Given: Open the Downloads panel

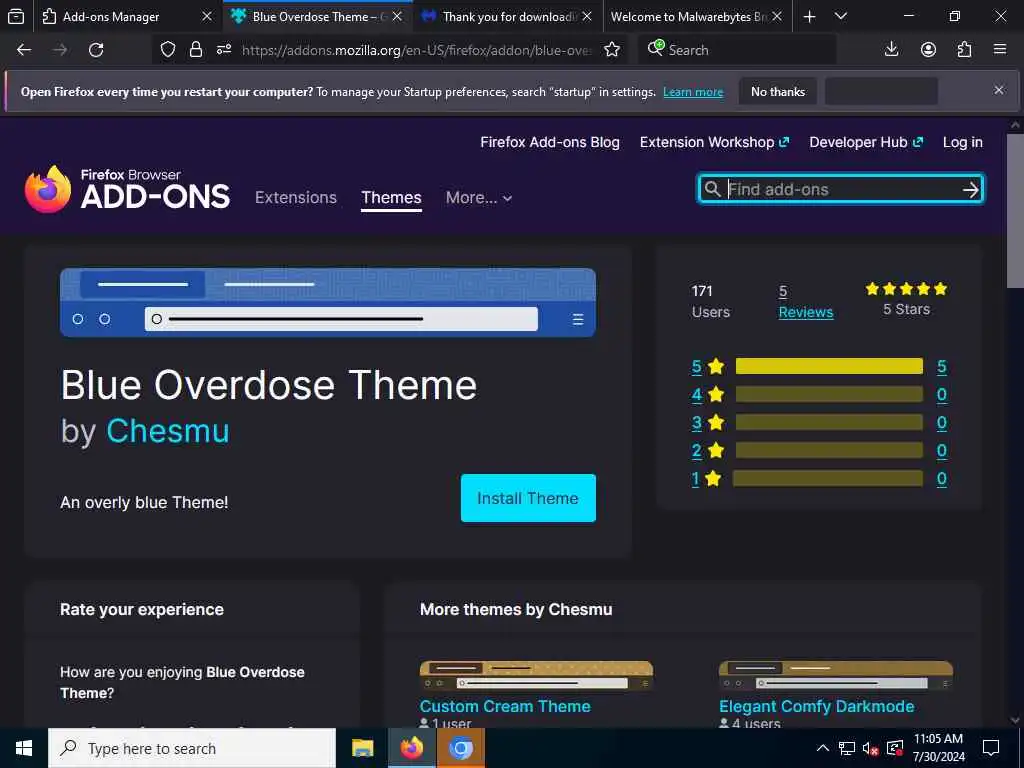Looking at the screenshot, I should coord(891,50).
